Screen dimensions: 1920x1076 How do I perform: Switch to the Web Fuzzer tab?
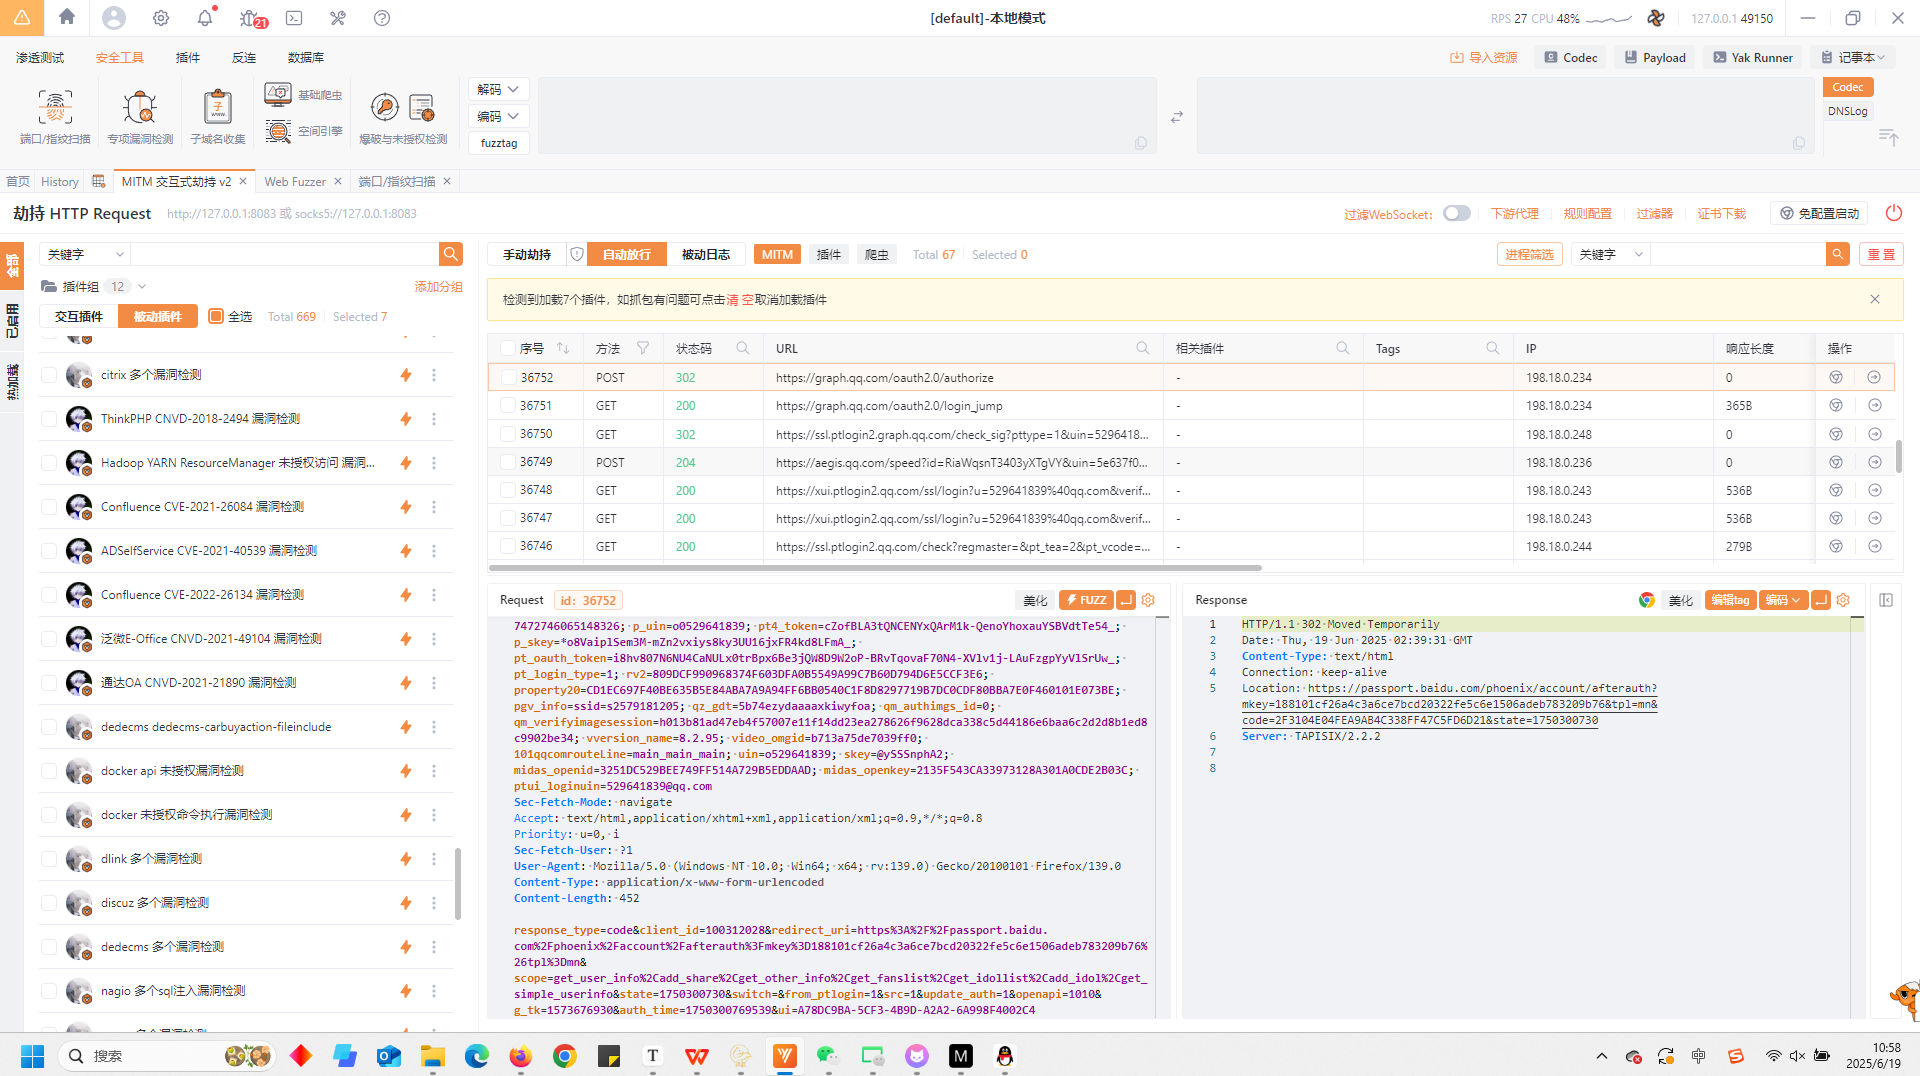tap(295, 182)
